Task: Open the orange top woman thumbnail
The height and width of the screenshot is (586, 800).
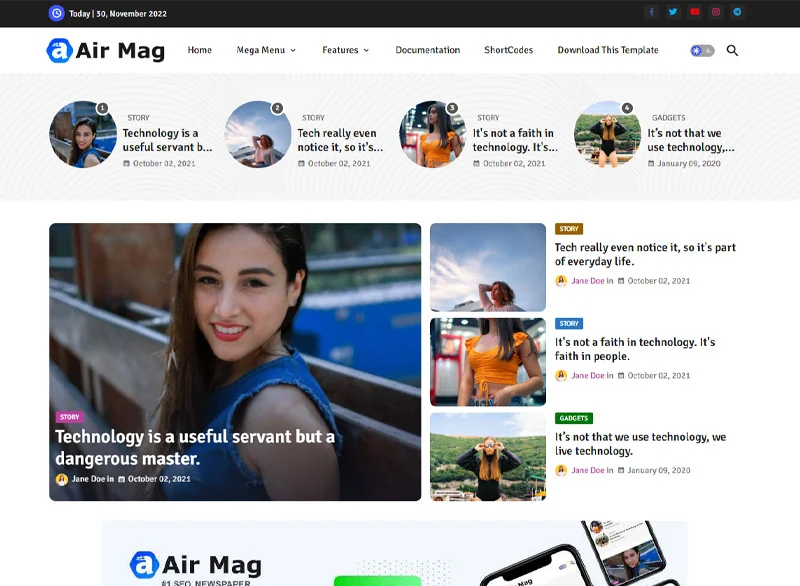Action: pyautogui.click(x=488, y=362)
